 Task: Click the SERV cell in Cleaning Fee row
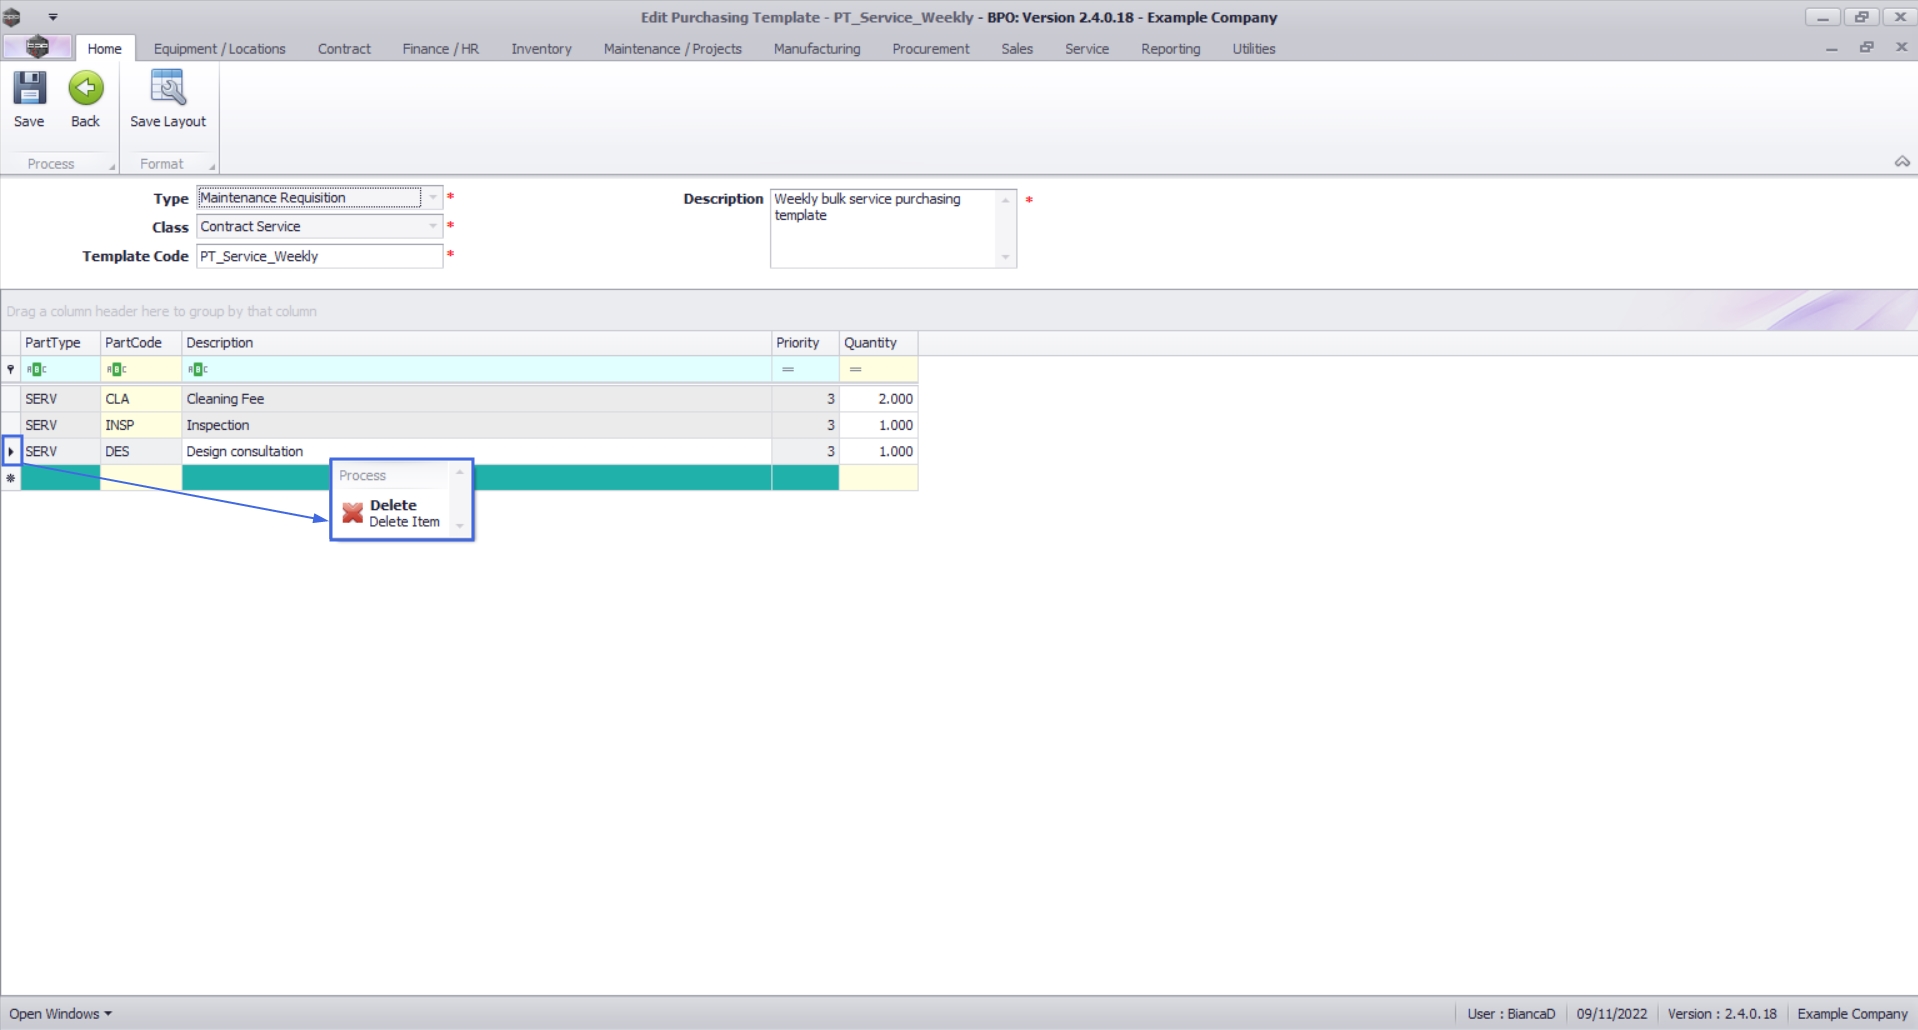coord(61,399)
